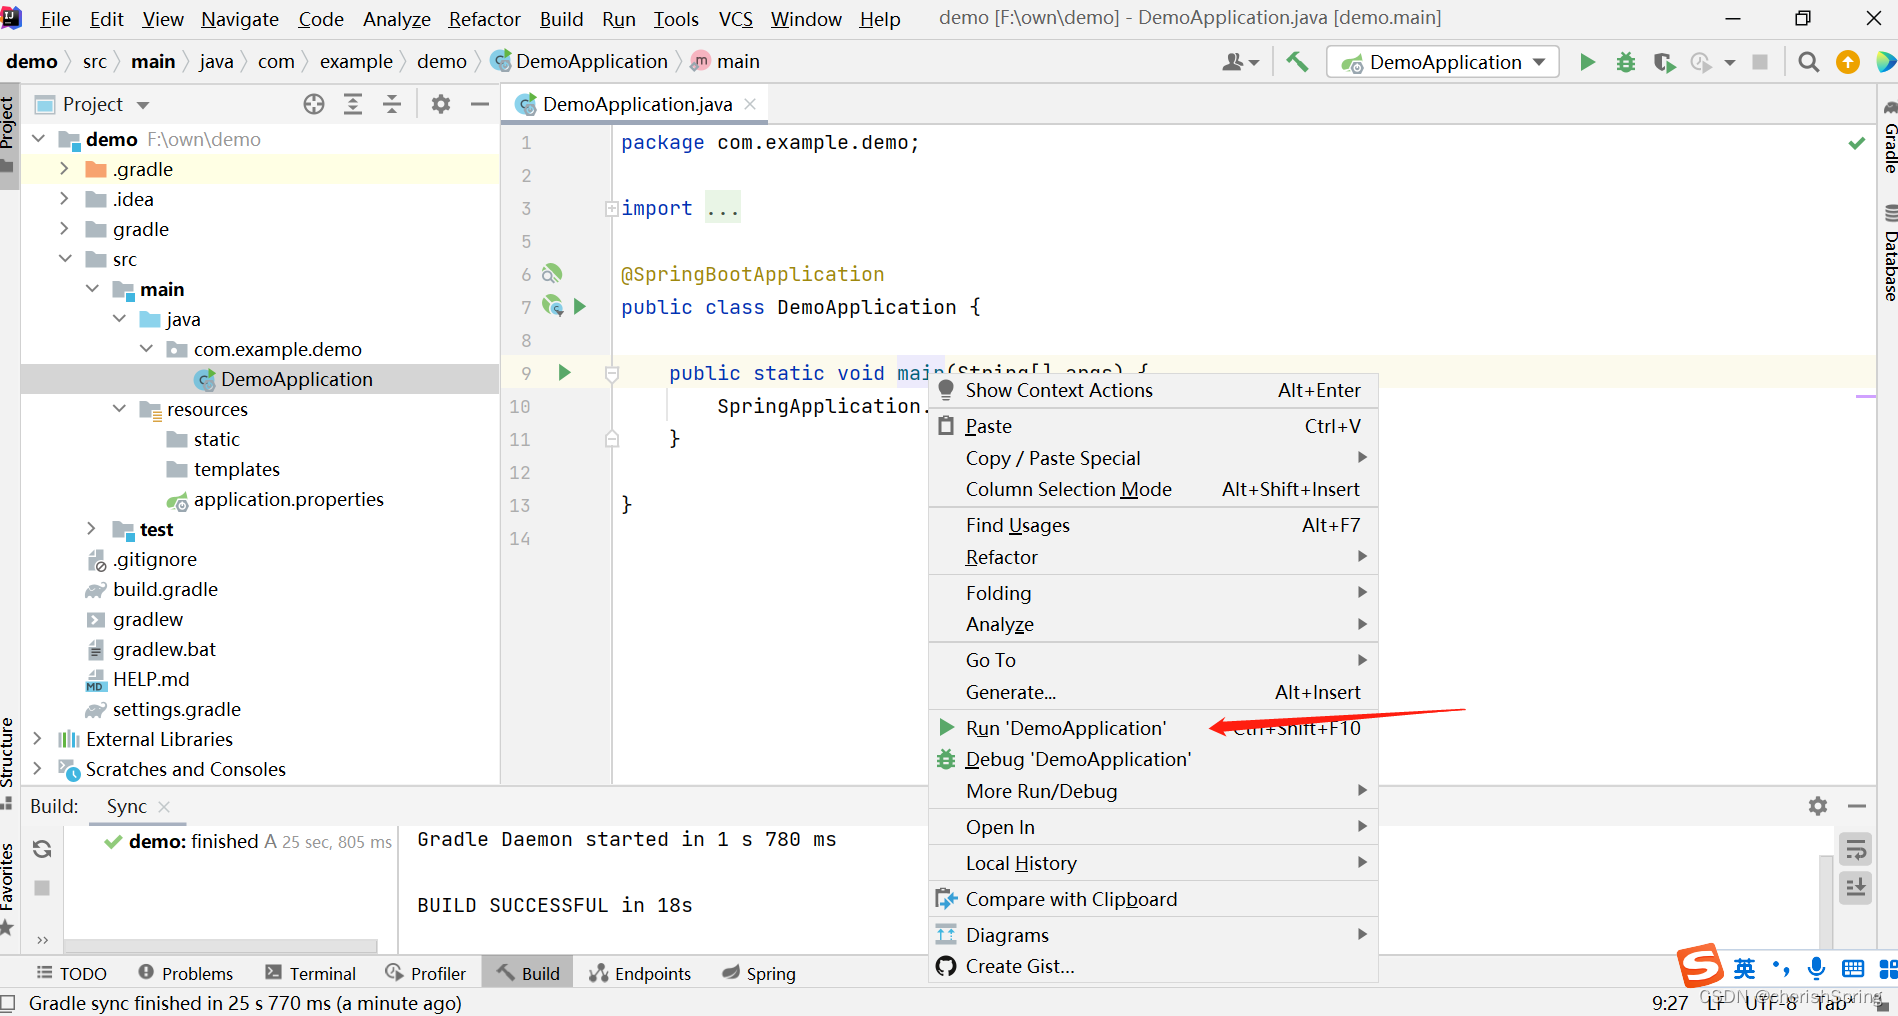1898x1016 pixels.
Task: Collapse the resources folder
Action: coord(119,409)
